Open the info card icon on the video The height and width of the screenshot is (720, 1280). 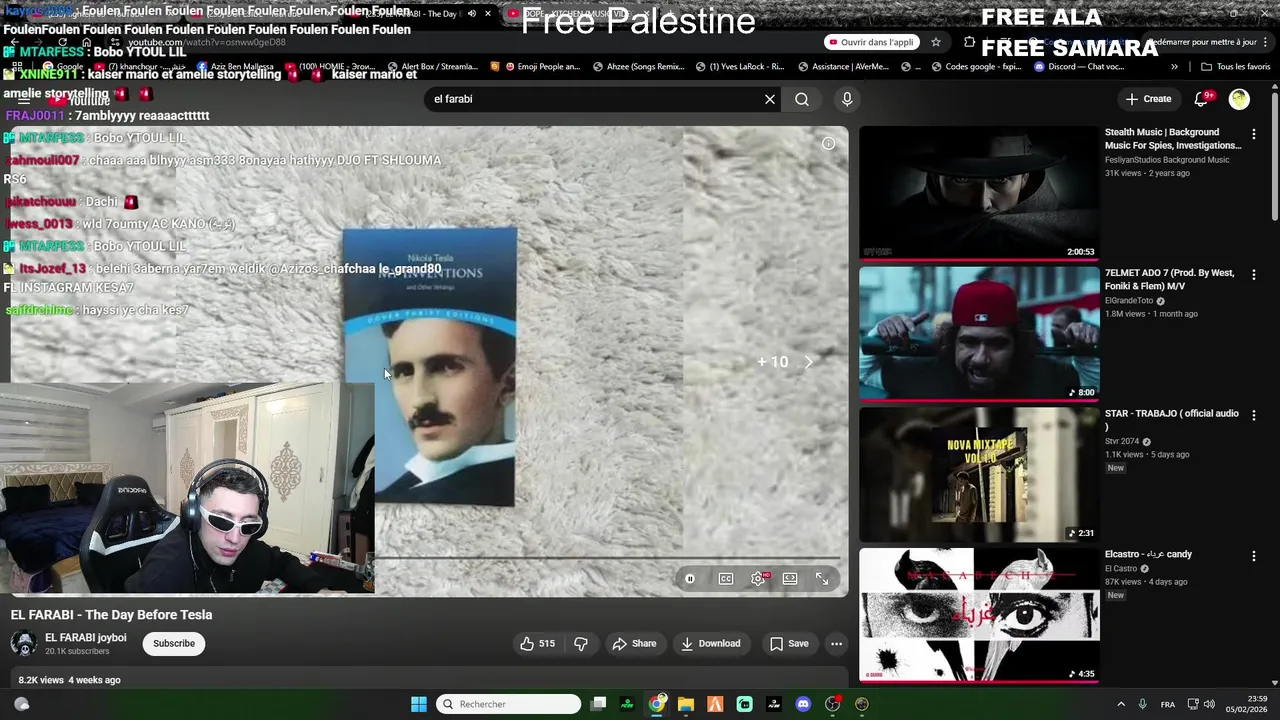tap(828, 144)
